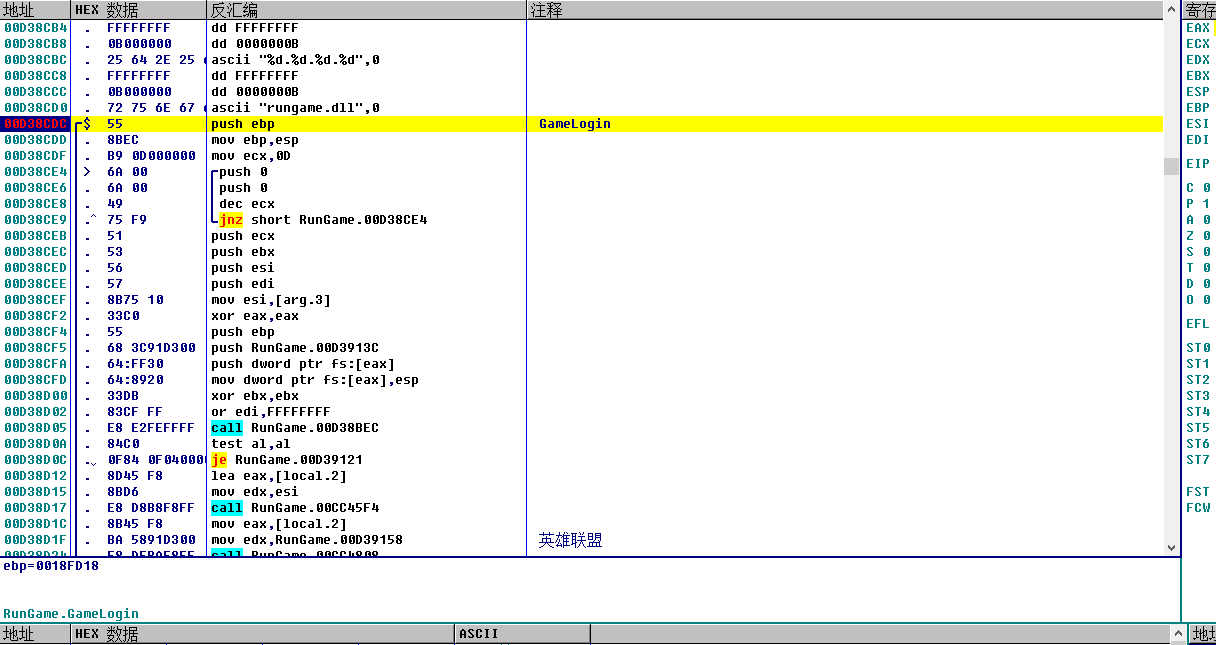Click hex bytes 68 3C91D300
Screen dimensions: 1216x645
click(150, 348)
